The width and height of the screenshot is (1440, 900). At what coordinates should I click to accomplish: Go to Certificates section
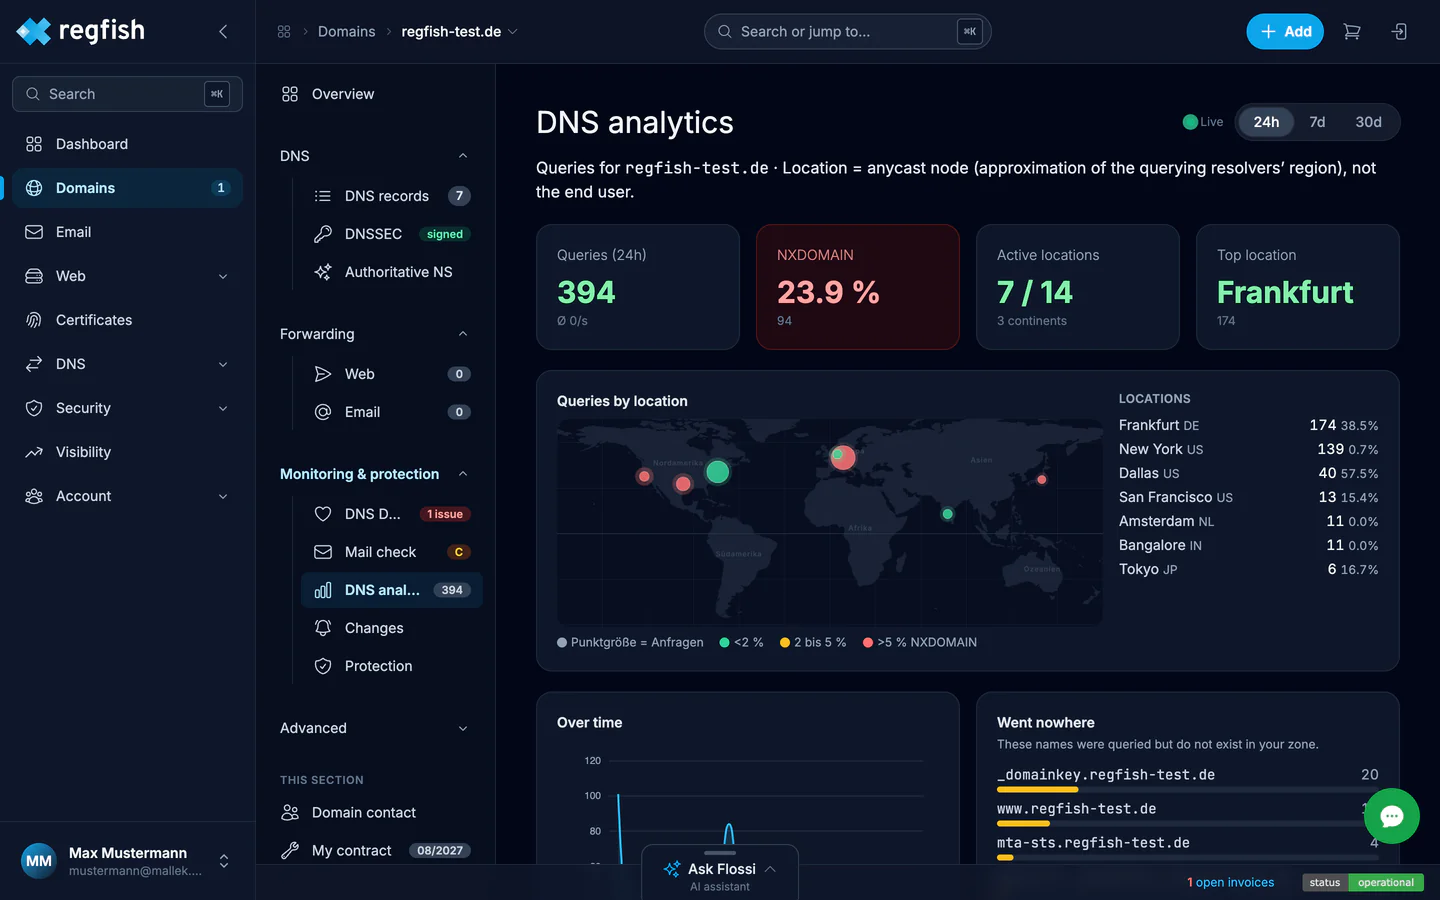(x=127, y=320)
